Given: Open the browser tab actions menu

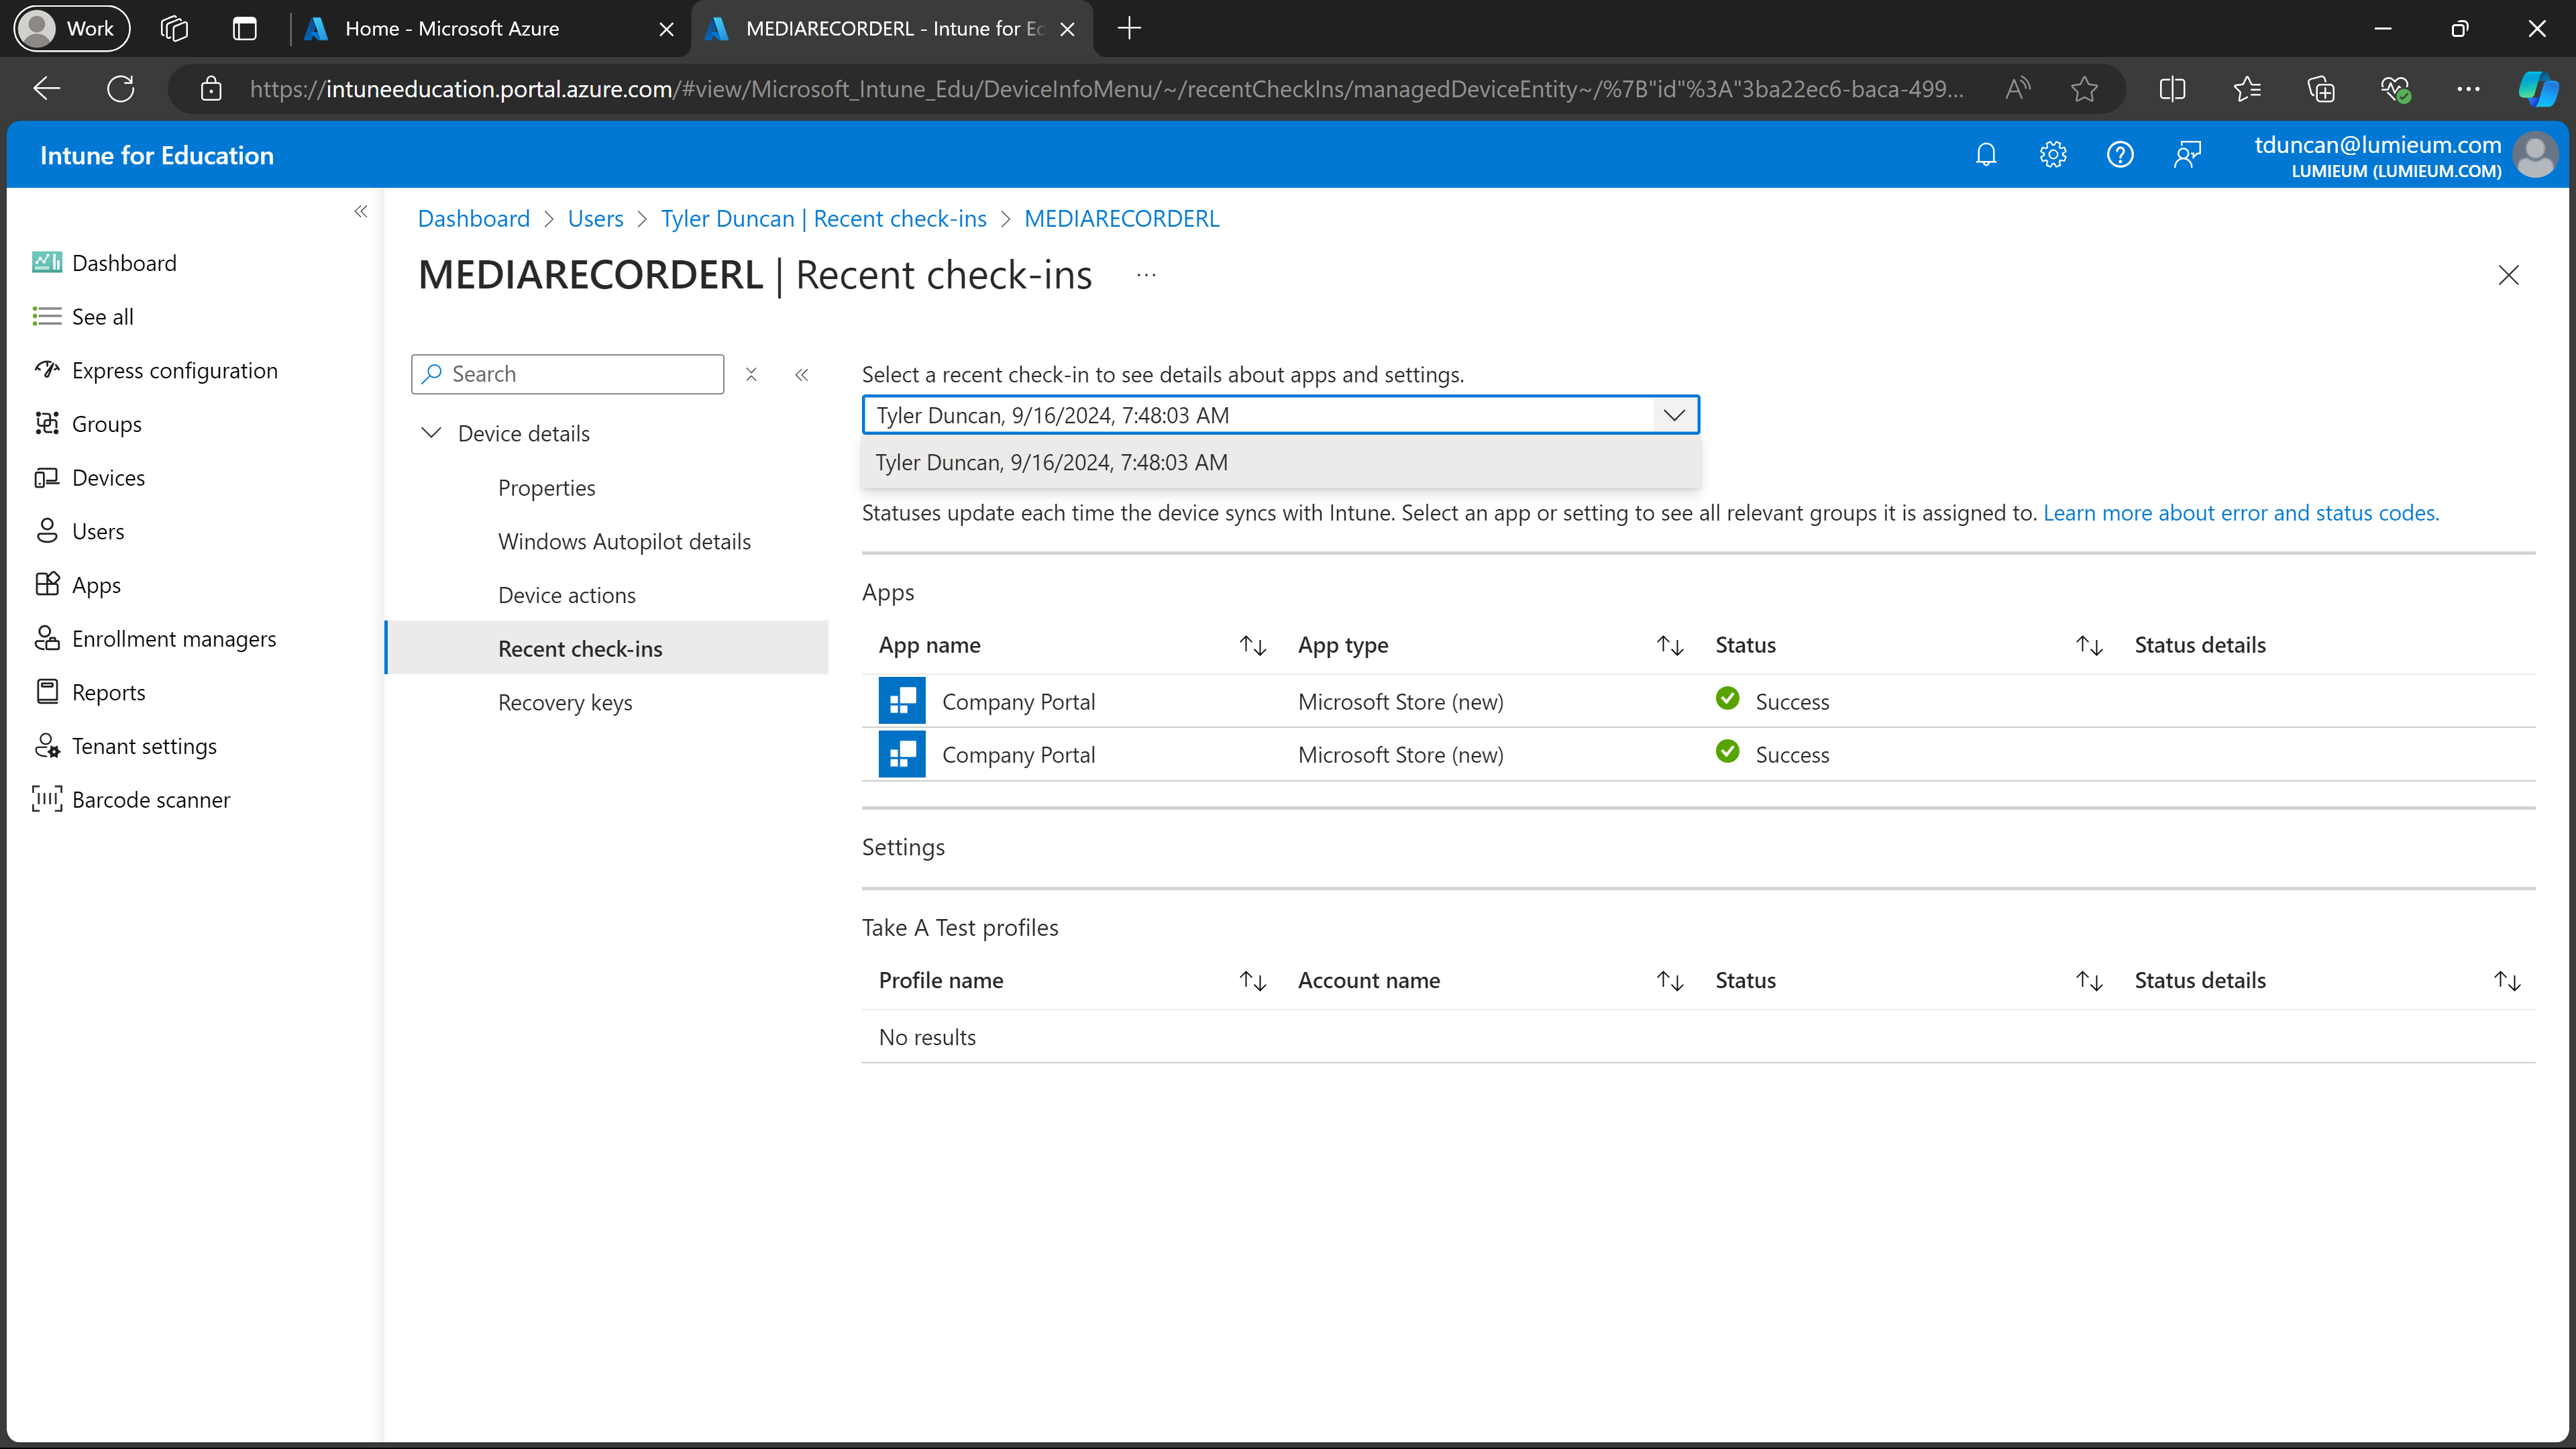Looking at the screenshot, I should pyautogui.click(x=244, y=29).
